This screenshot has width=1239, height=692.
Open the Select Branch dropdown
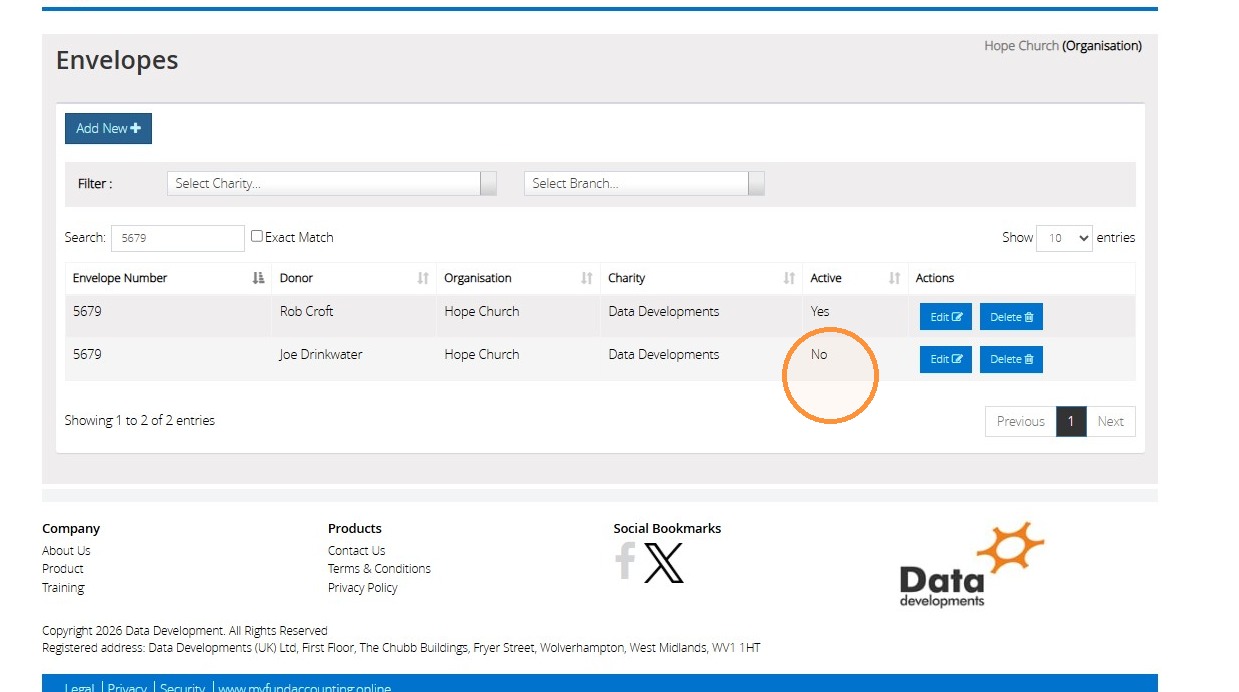[644, 183]
